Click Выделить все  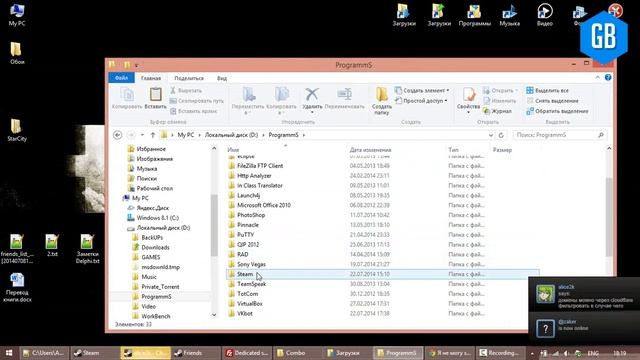click(x=547, y=91)
